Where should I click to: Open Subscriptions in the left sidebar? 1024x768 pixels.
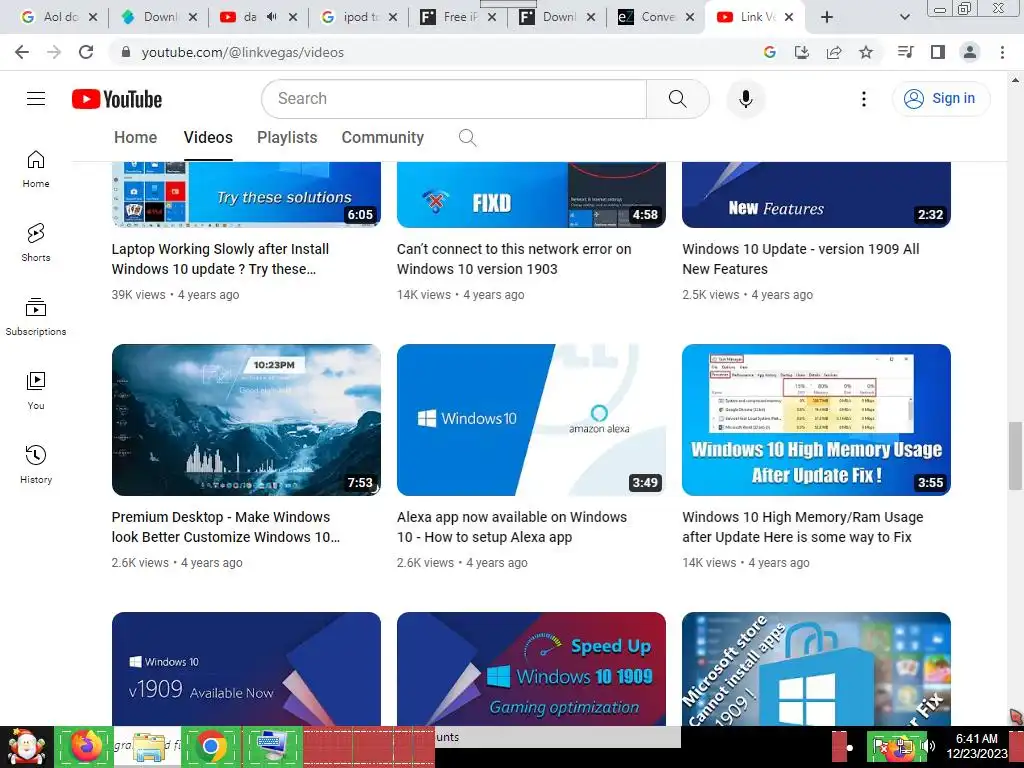36,317
